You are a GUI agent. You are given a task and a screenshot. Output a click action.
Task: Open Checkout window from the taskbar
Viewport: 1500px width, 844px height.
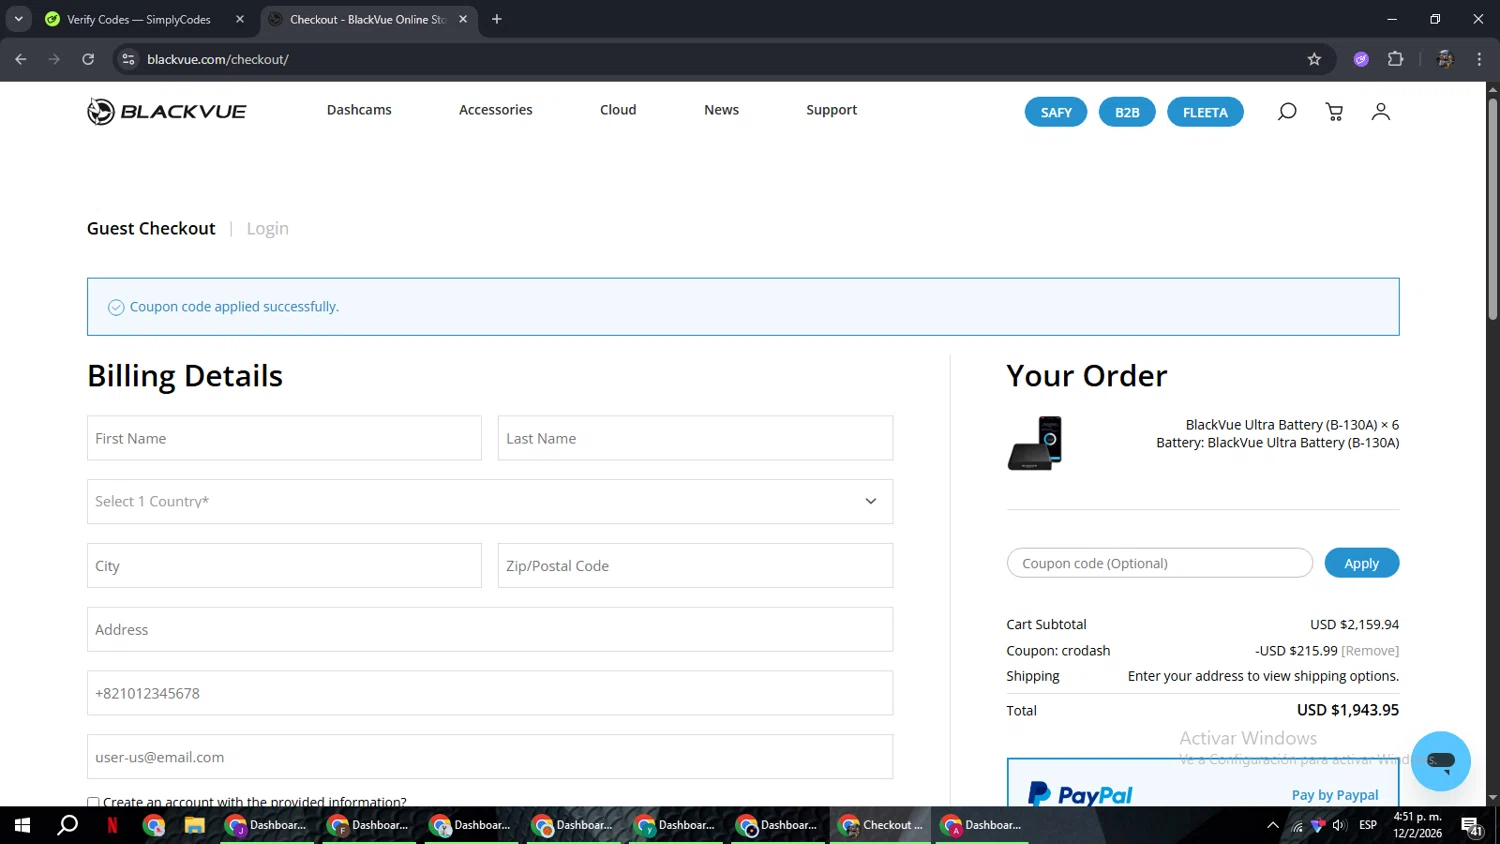click(x=882, y=825)
